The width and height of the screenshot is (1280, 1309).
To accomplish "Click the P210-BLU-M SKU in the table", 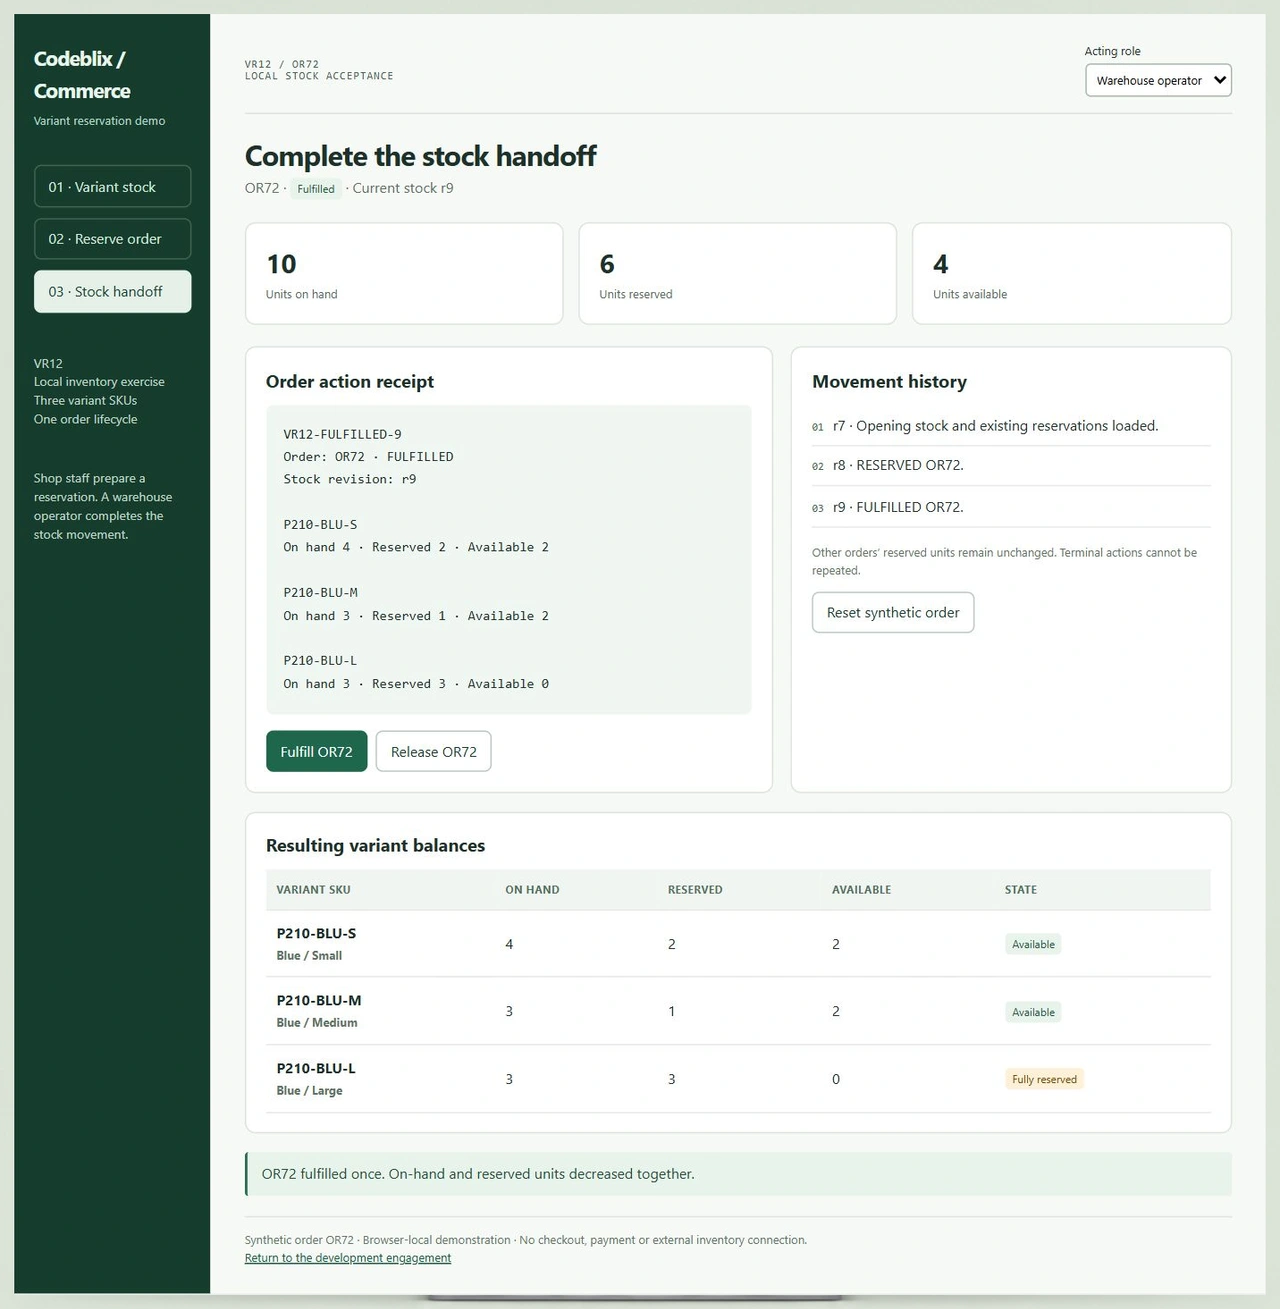I will [x=319, y=1001].
